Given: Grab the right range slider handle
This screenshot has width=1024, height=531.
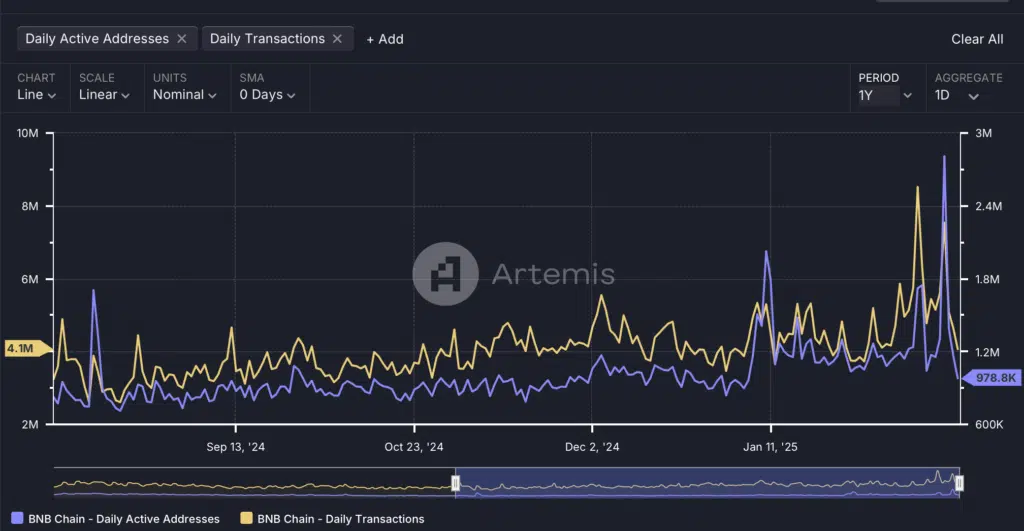Looking at the screenshot, I should [x=959, y=483].
